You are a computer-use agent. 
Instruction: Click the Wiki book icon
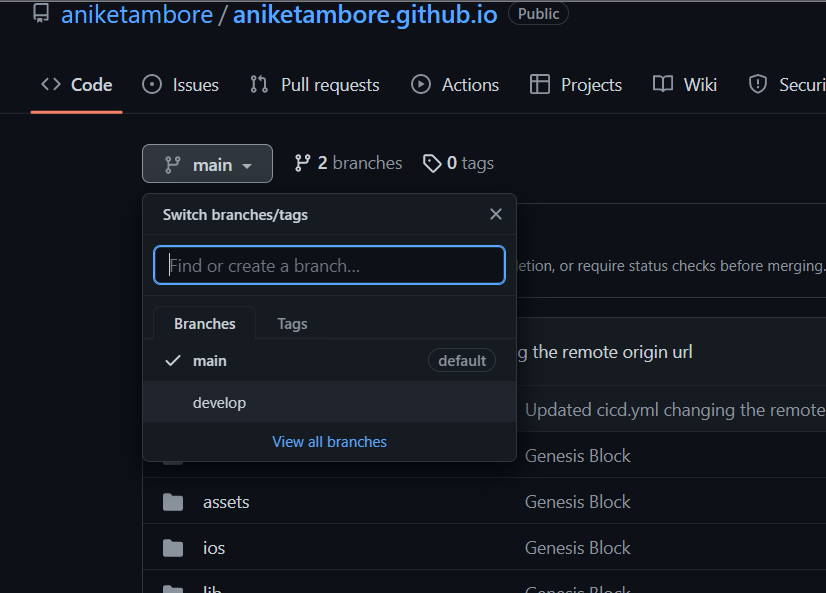[662, 85]
